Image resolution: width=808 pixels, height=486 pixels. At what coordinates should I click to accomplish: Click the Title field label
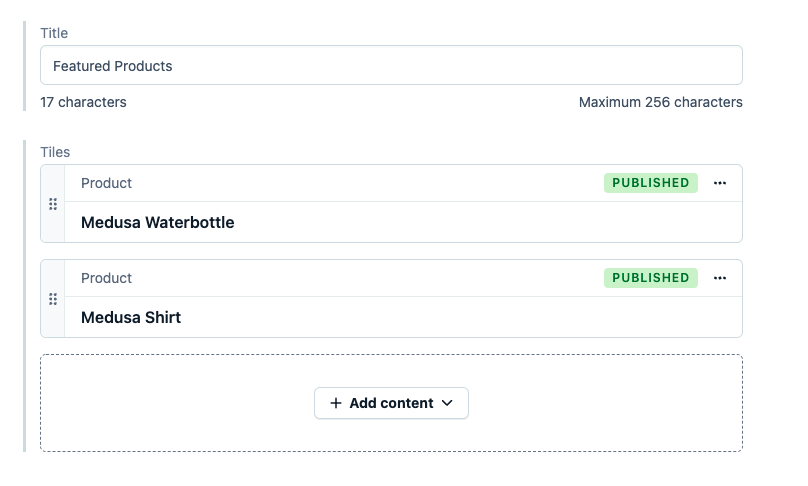tap(54, 33)
